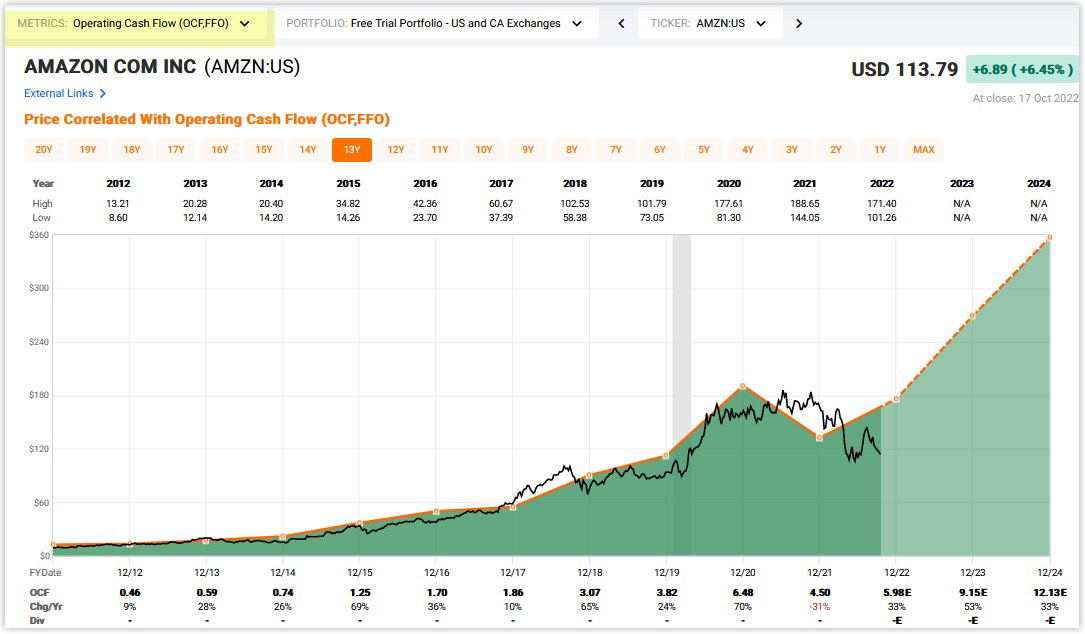The height and width of the screenshot is (634, 1085).
Task: Click the Price Correlated With Operating Cash Flow heading
Action: [207, 119]
